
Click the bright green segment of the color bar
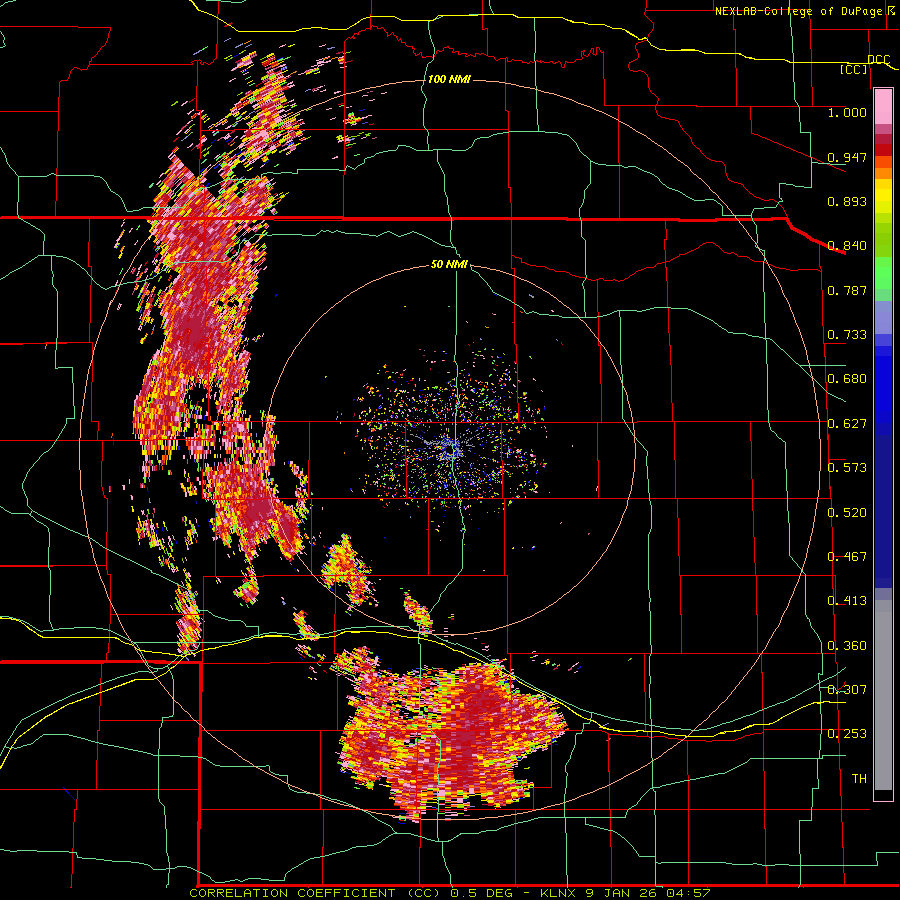(883, 273)
